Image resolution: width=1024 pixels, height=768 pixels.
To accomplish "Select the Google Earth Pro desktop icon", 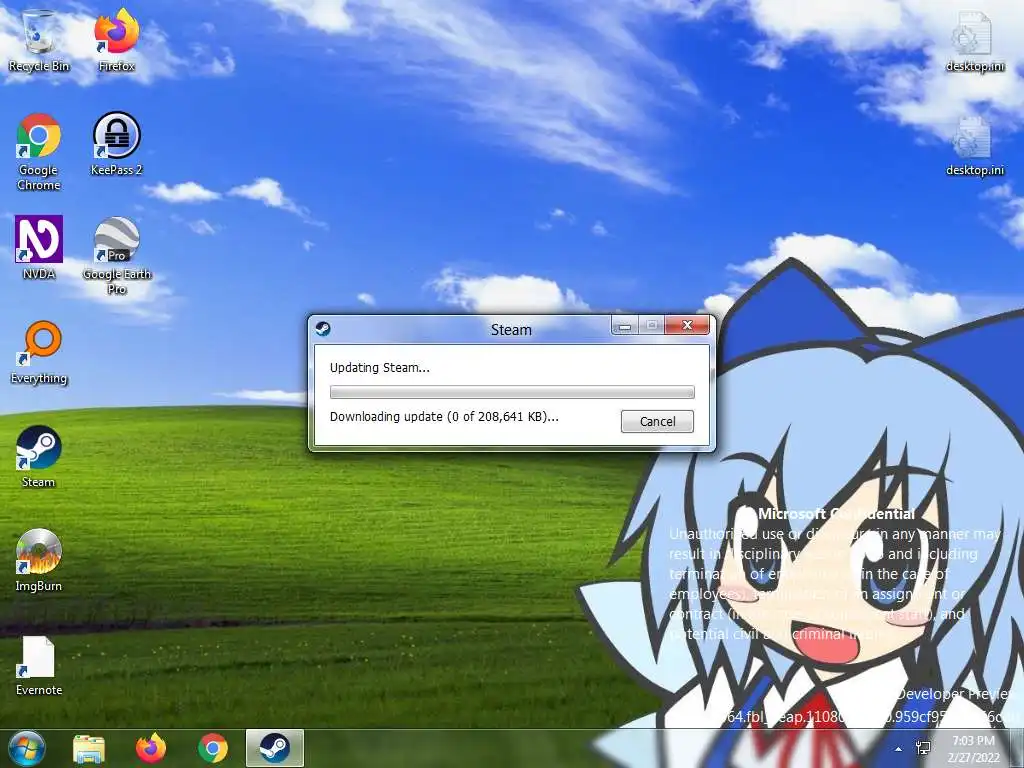I will click(116, 256).
